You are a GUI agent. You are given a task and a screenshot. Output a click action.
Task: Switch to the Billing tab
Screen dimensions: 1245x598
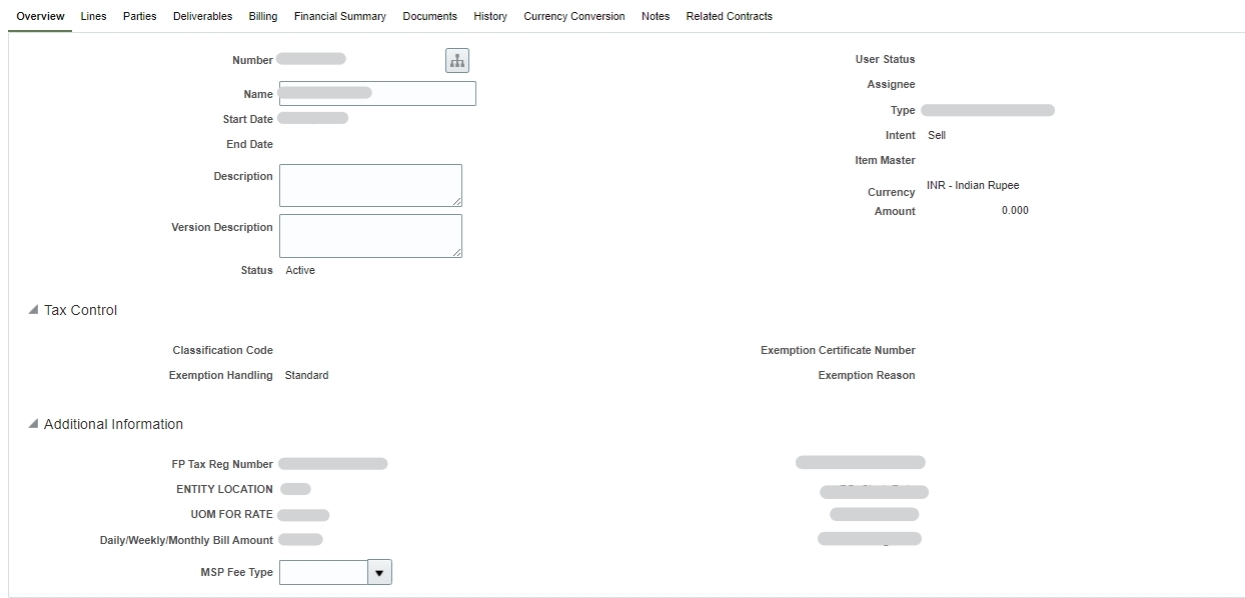point(261,16)
